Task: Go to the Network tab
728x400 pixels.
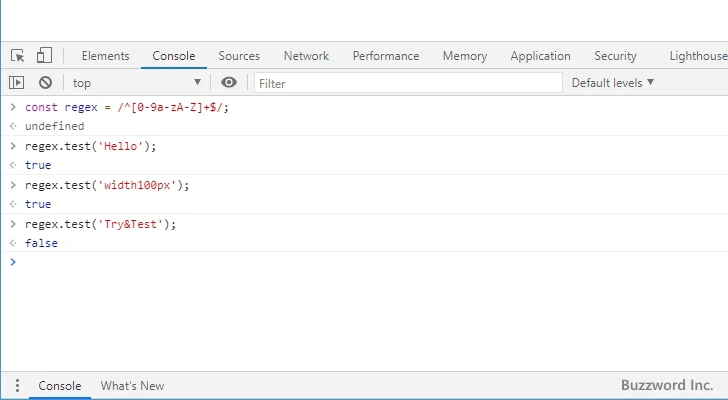Action: pyautogui.click(x=306, y=56)
